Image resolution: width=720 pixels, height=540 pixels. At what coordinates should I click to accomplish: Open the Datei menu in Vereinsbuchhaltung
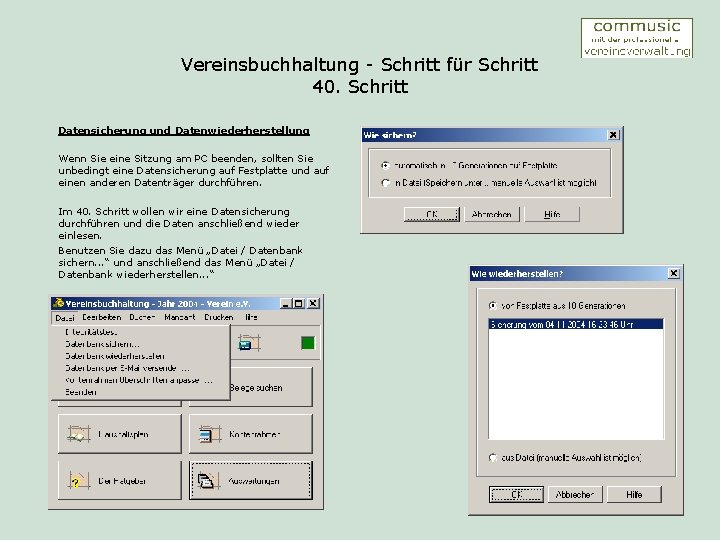pos(64,317)
